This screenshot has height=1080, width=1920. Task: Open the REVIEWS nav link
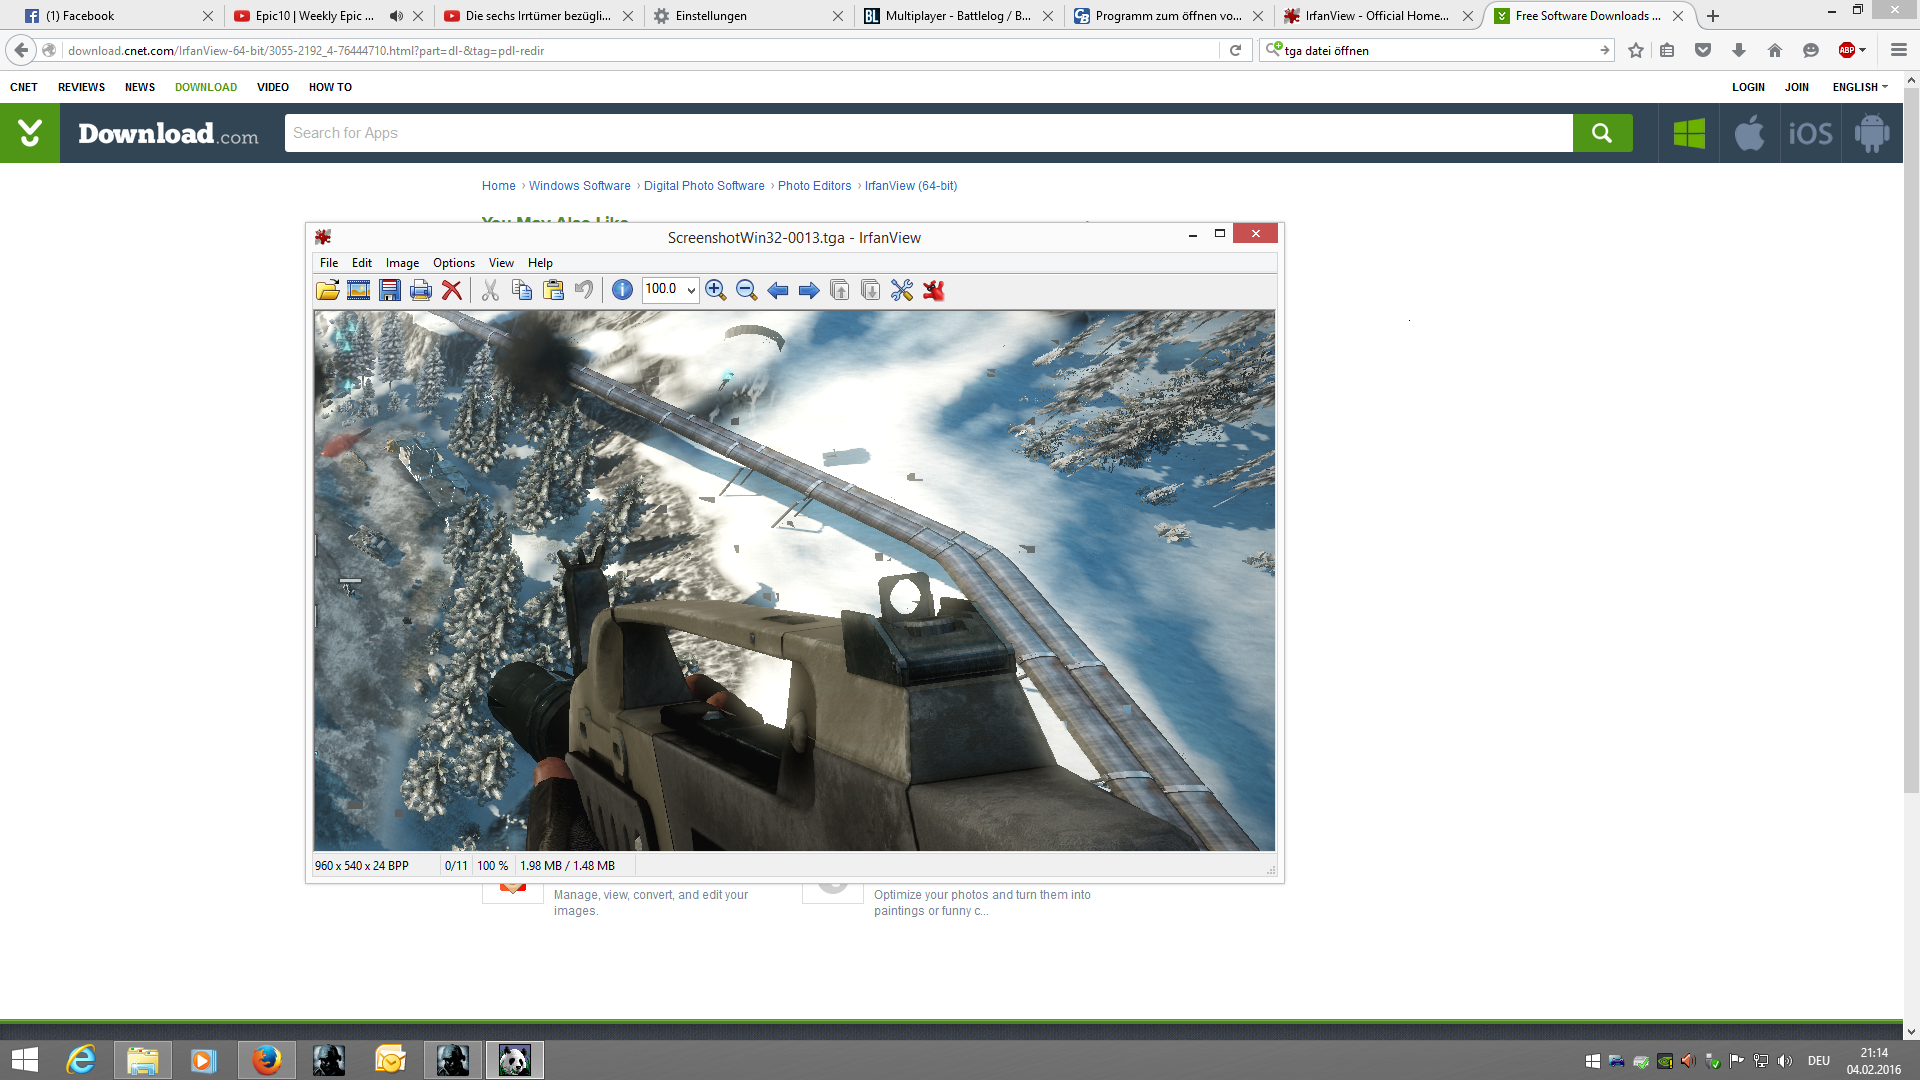point(81,87)
